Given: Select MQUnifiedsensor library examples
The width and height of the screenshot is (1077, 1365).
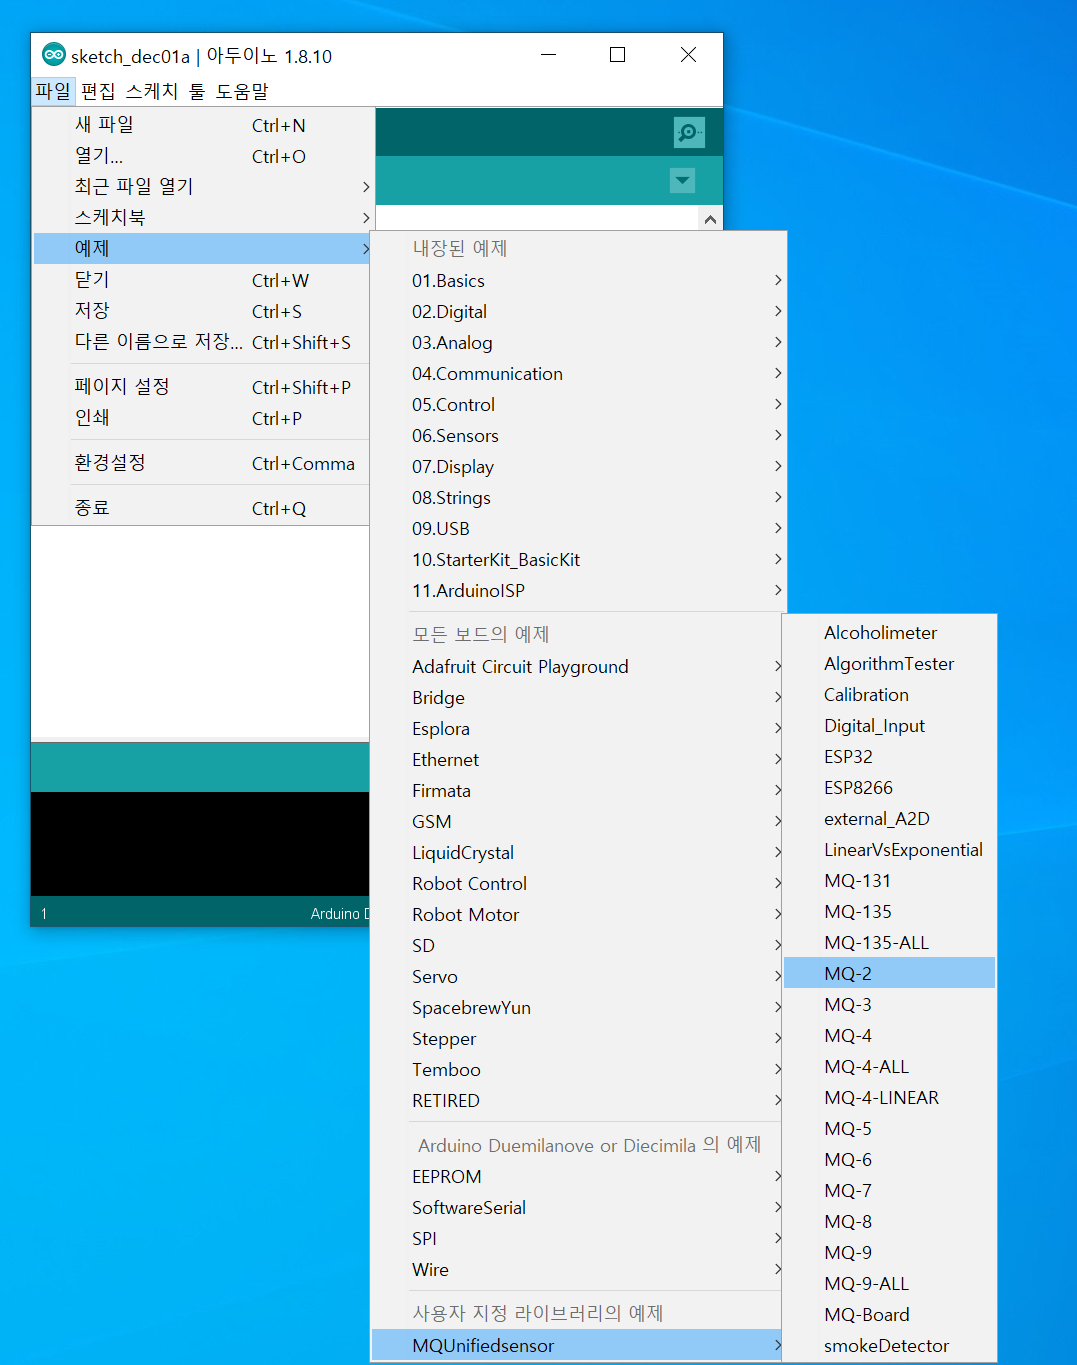Looking at the screenshot, I should 578,1346.
